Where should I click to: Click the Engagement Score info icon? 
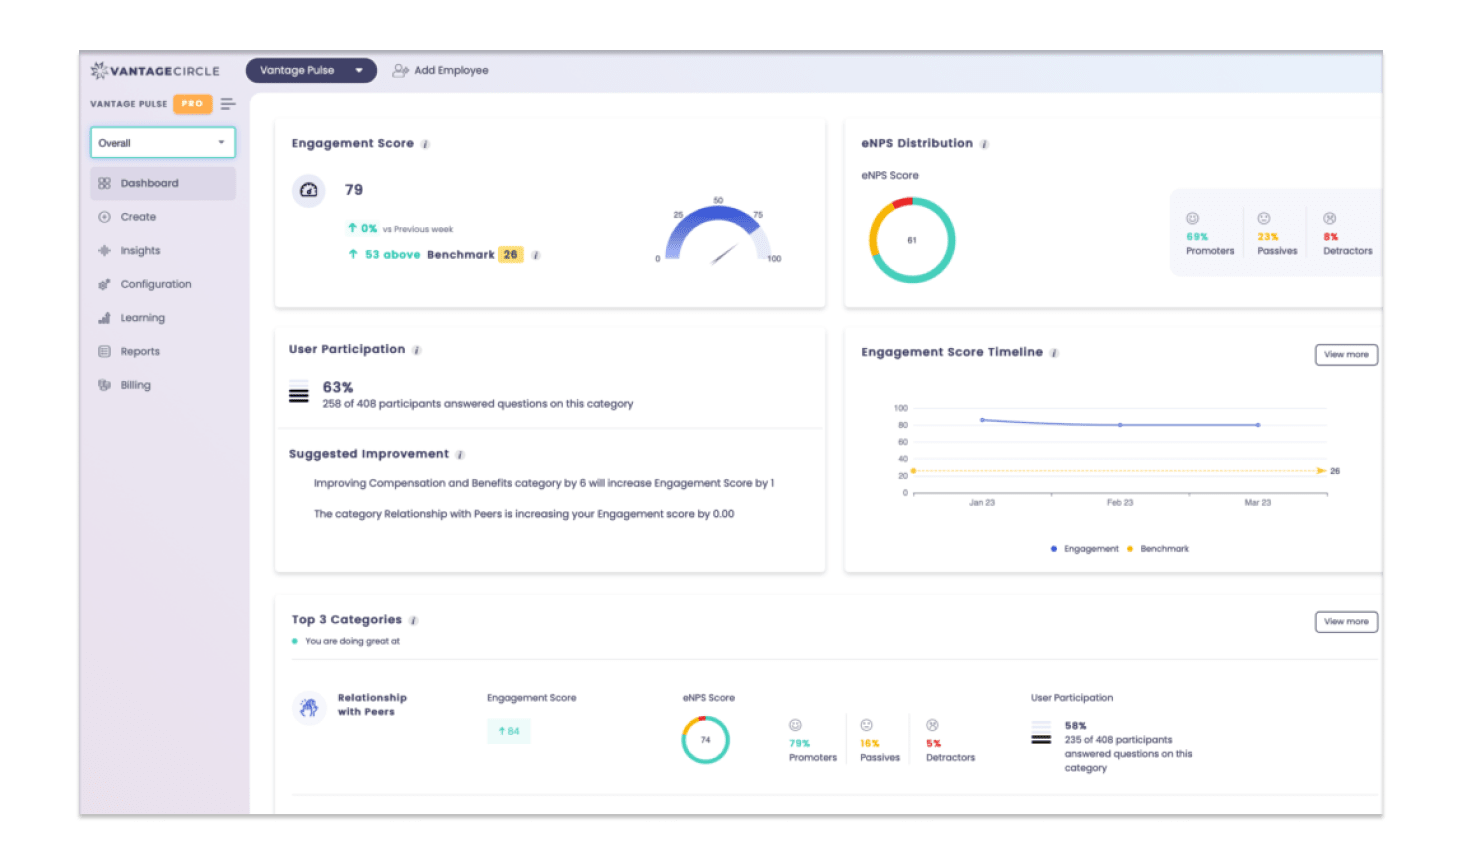tap(425, 145)
